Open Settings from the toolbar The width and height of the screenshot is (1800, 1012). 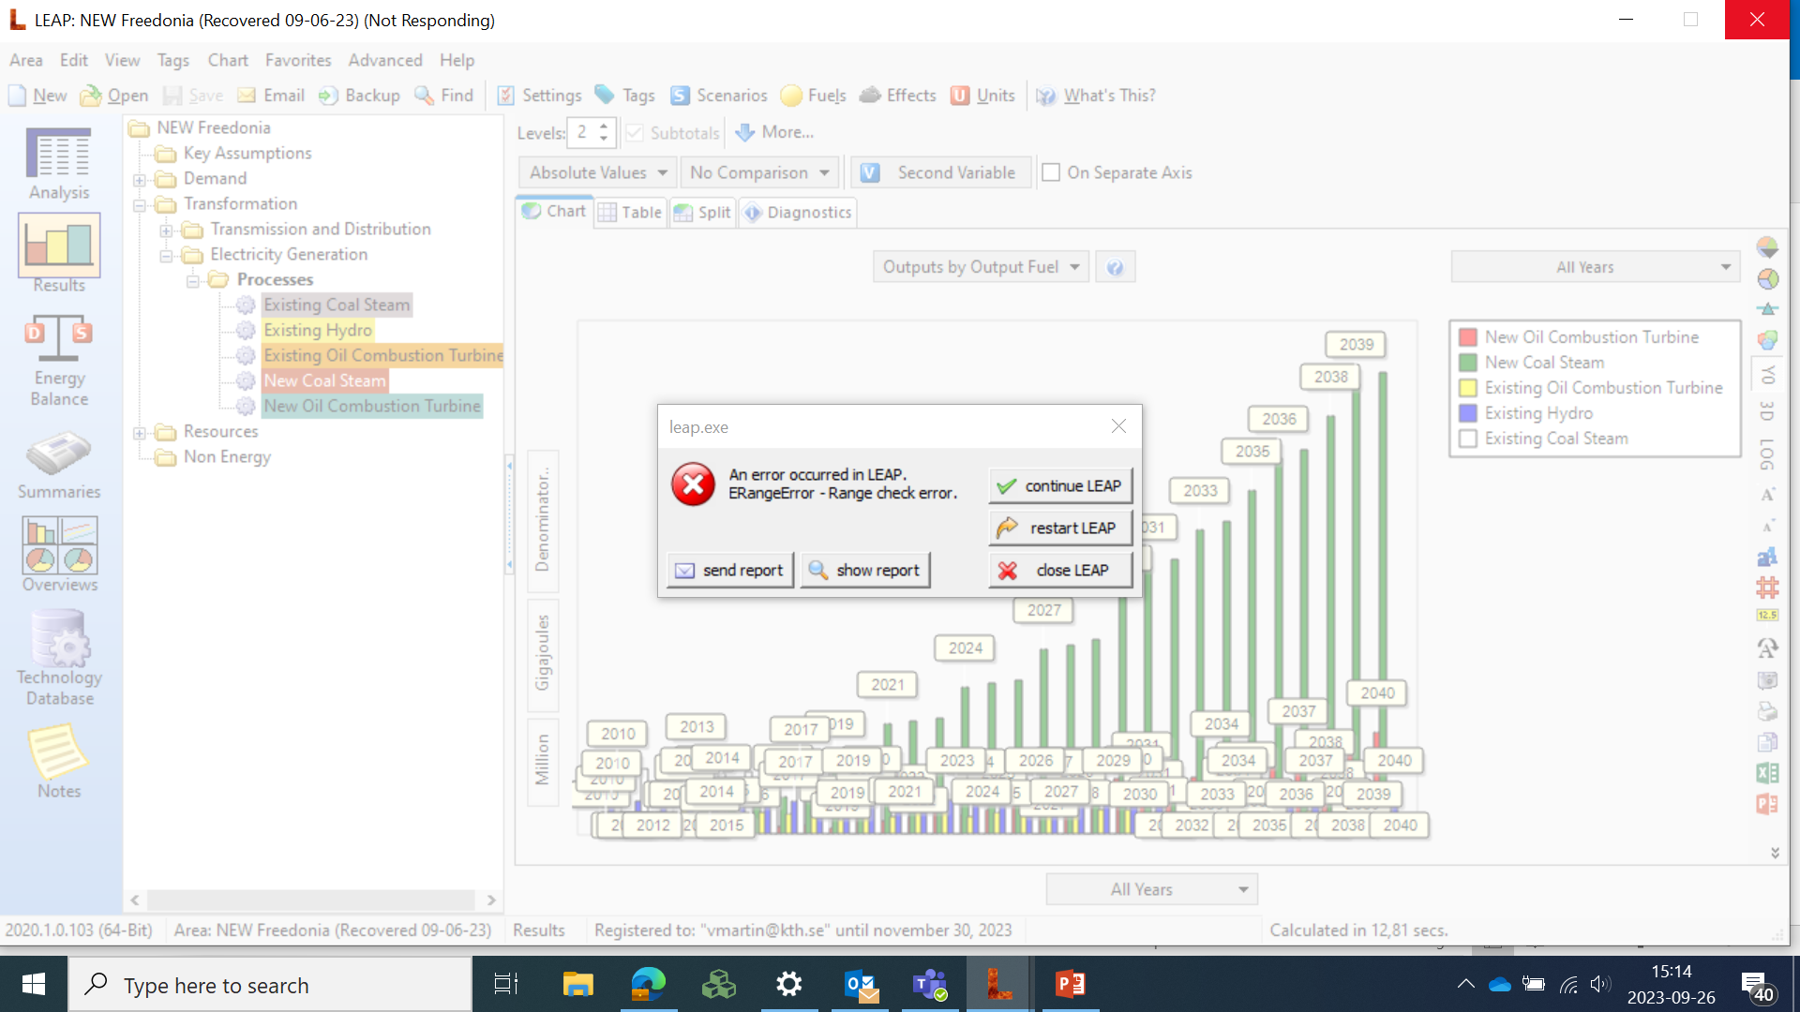(539, 95)
